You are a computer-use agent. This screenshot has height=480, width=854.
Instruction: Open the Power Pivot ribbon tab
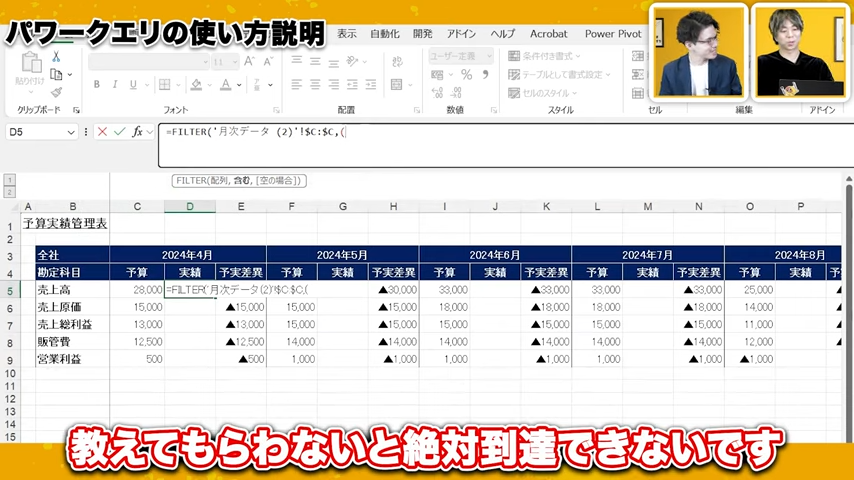(x=613, y=34)
